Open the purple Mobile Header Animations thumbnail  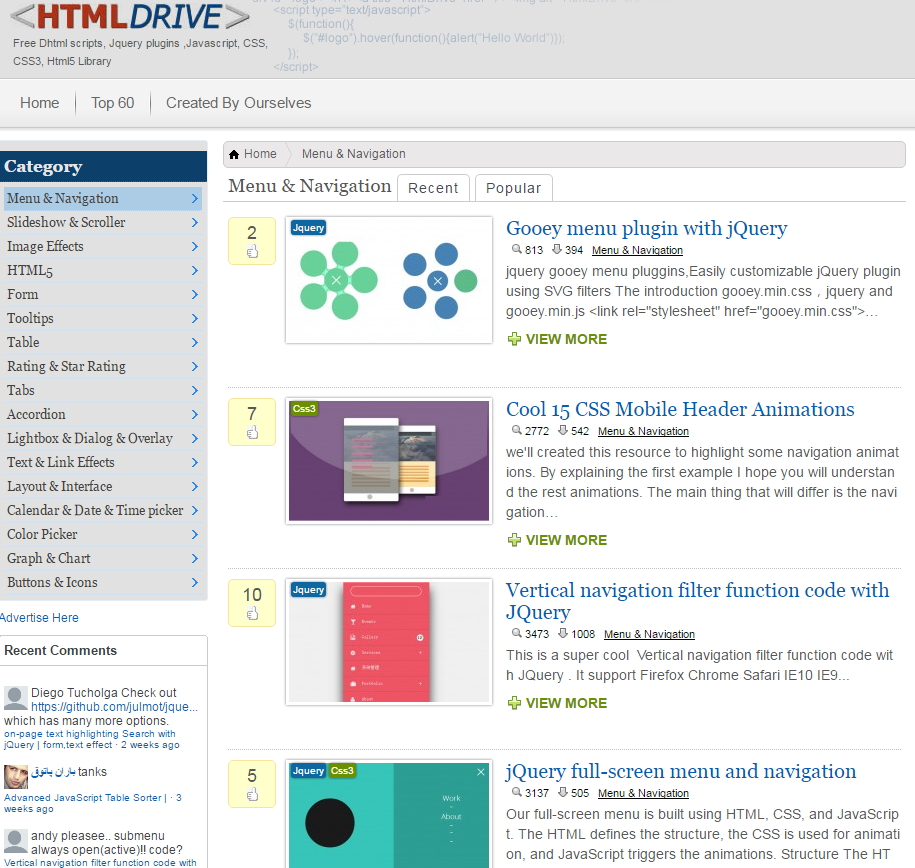point(389,461)
